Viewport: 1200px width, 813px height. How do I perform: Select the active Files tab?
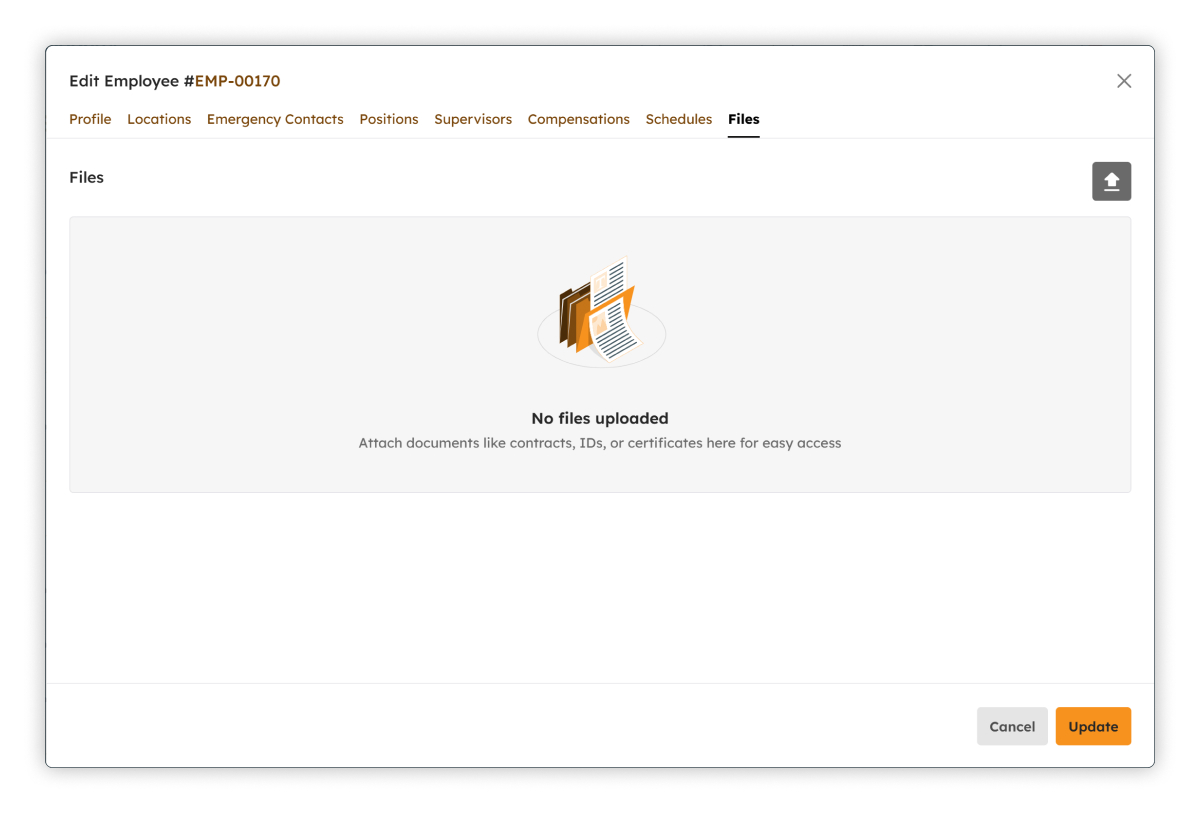point(744,119)
